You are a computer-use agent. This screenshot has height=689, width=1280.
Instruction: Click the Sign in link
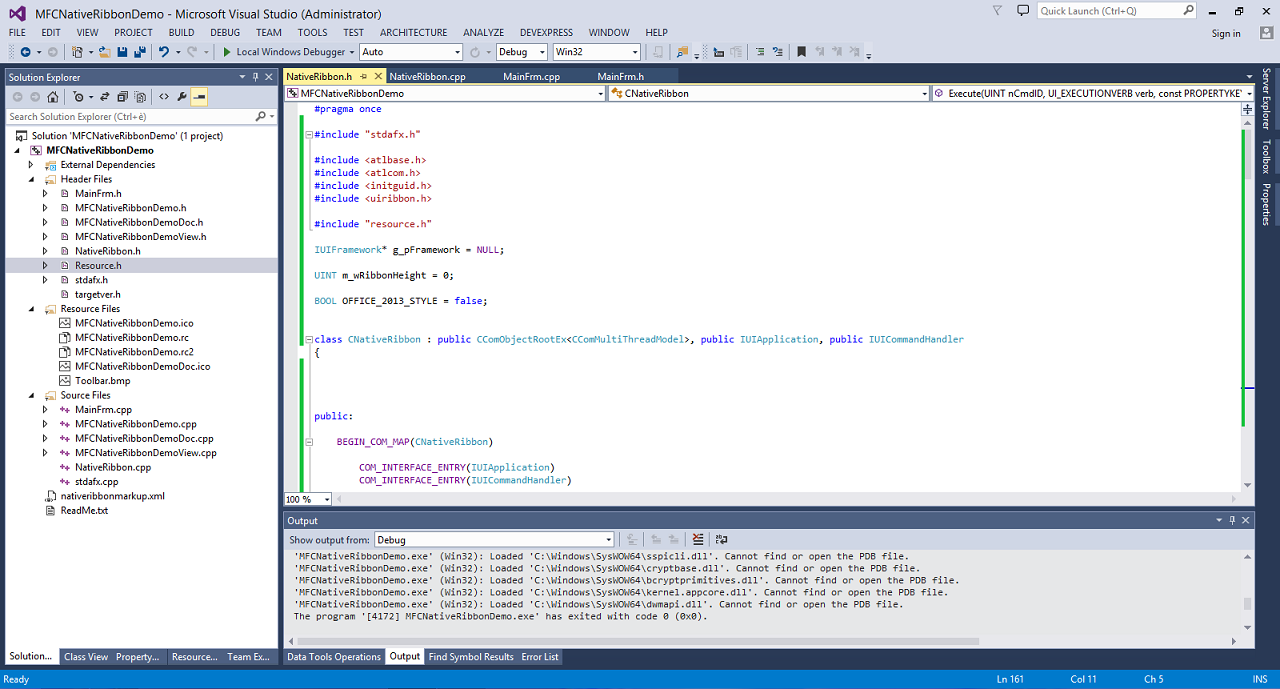(1226, 33)
